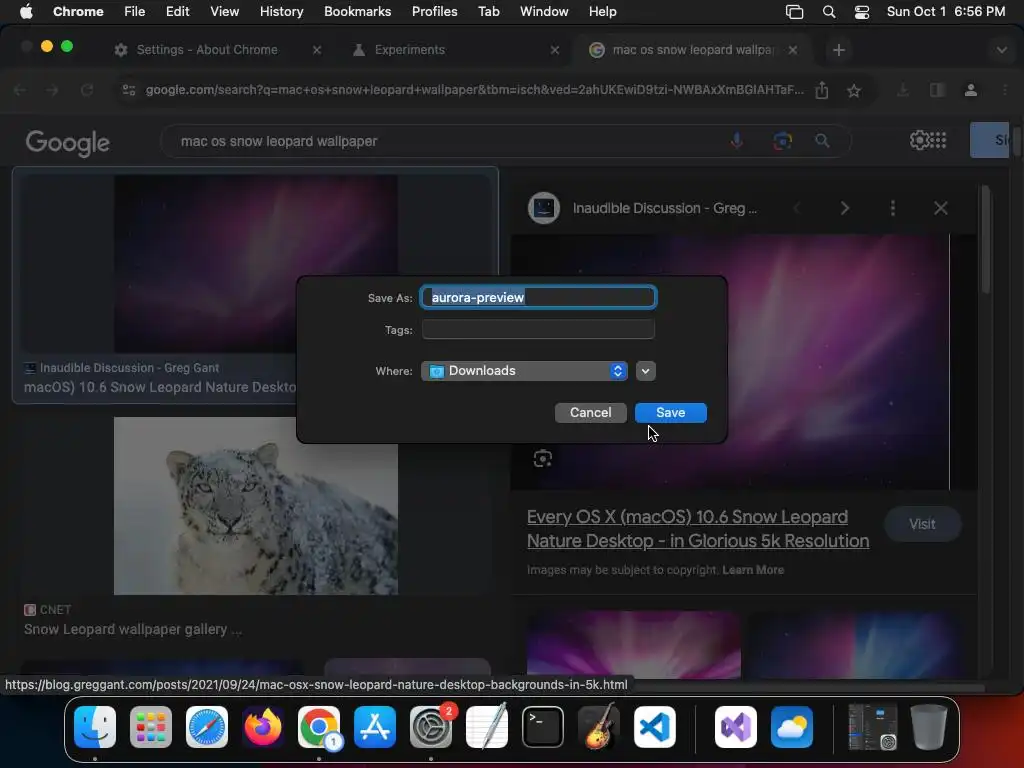Share this page icon in address bar

click(x=822, y=90)
